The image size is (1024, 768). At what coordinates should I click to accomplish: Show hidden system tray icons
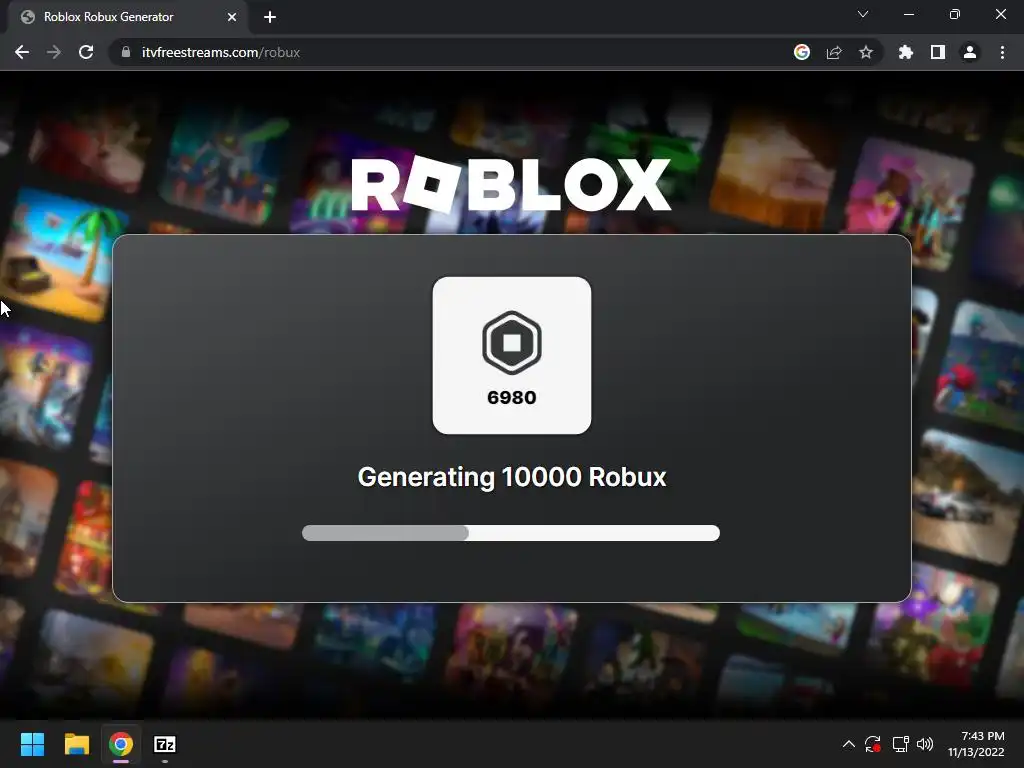click(x=848, y=744)
